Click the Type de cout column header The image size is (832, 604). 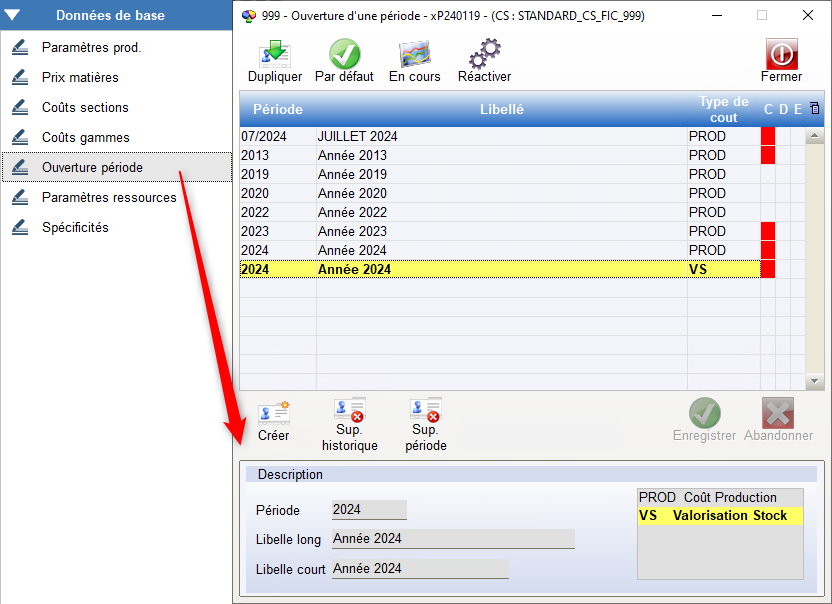[723, 109]
